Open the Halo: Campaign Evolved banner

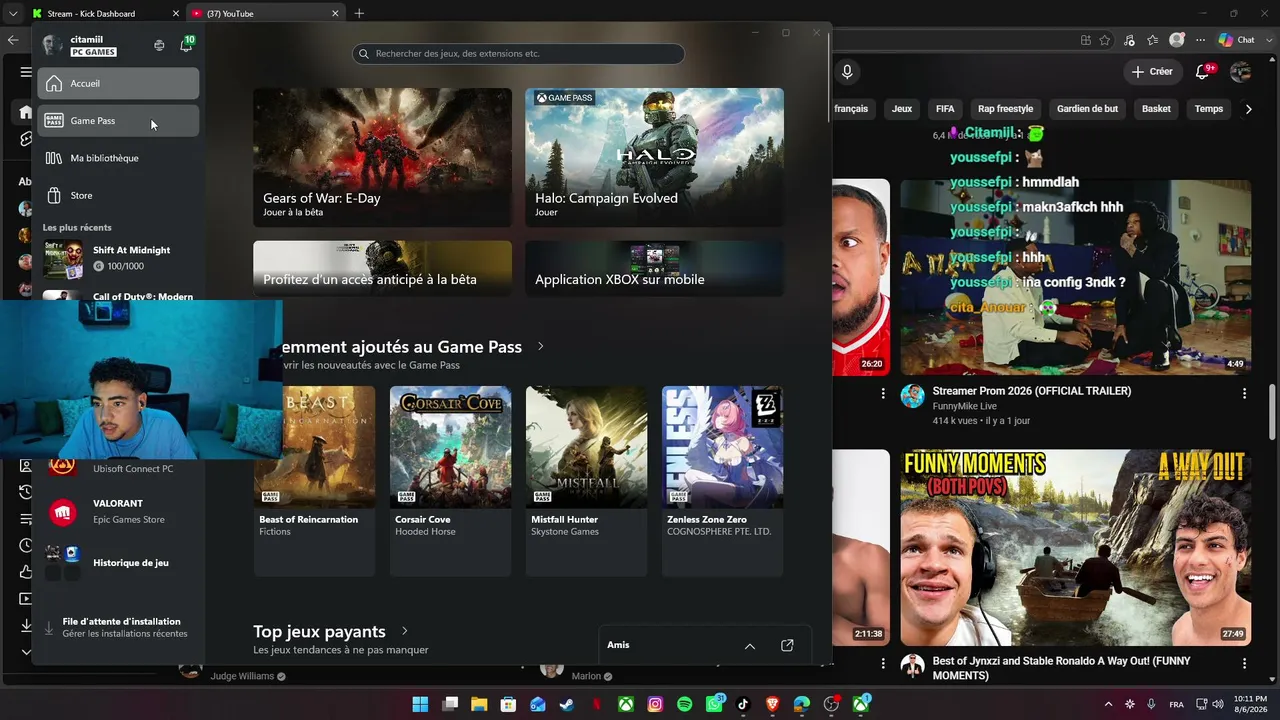click(x=654, y=157)
